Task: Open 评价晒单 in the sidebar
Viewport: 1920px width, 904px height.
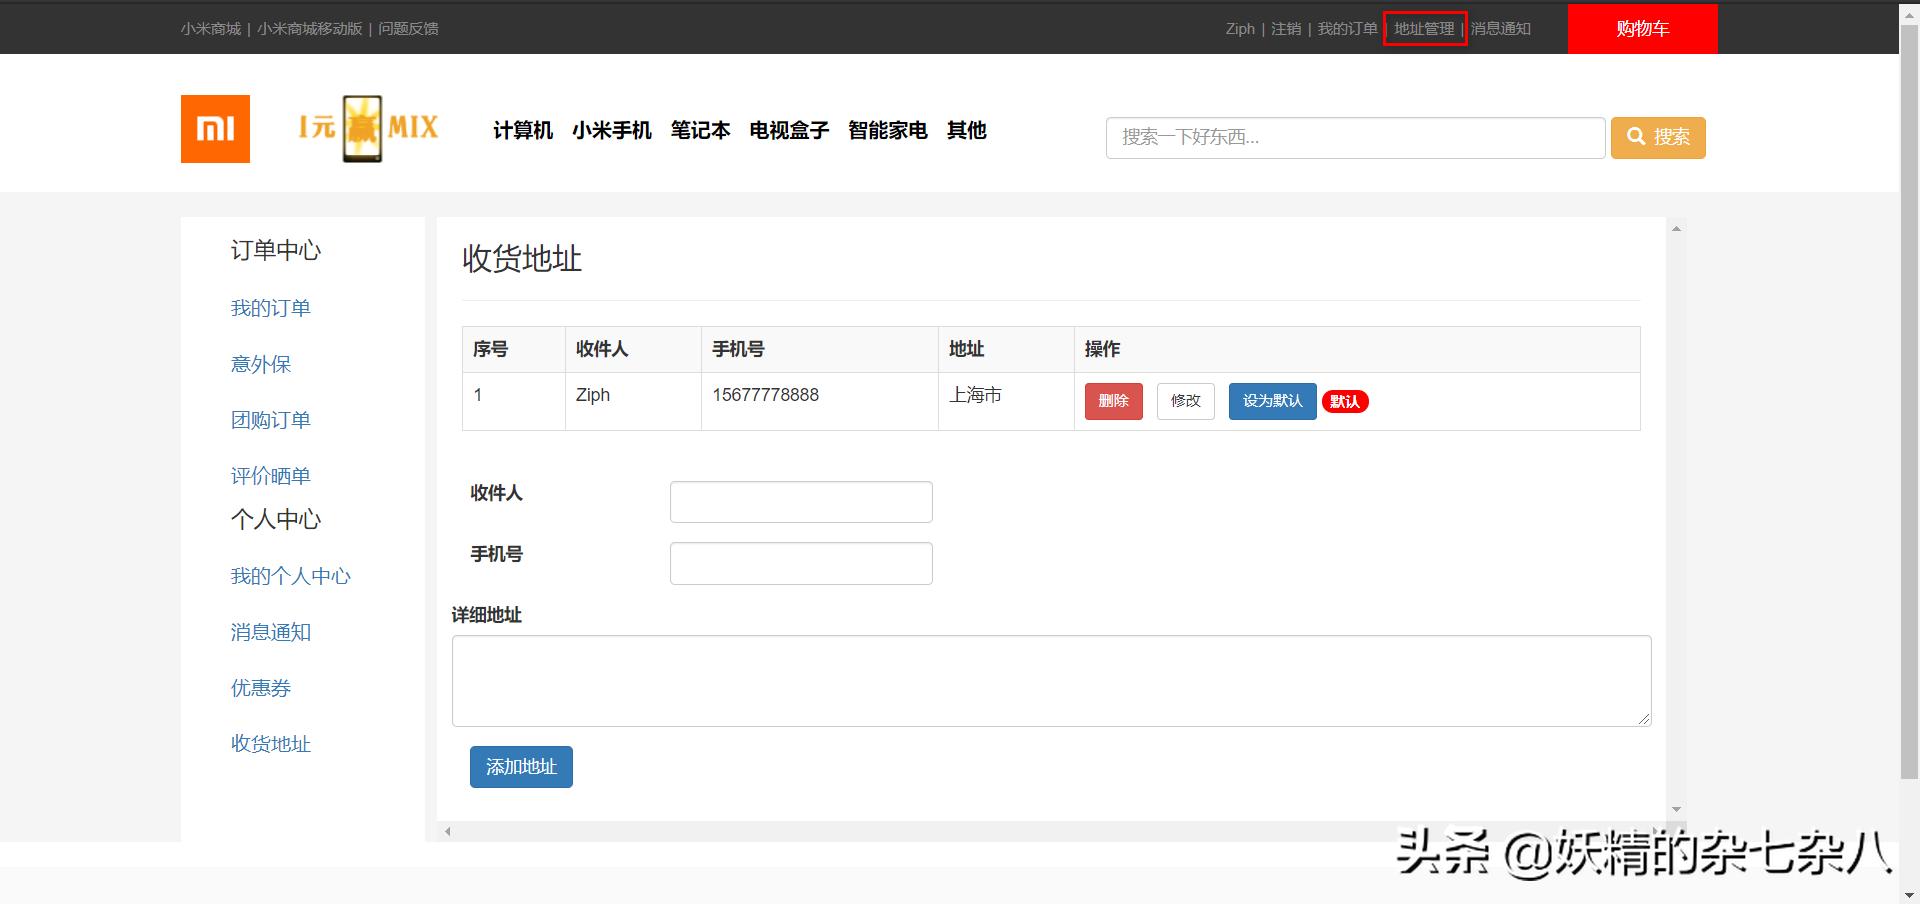Action: coord(270,475)
